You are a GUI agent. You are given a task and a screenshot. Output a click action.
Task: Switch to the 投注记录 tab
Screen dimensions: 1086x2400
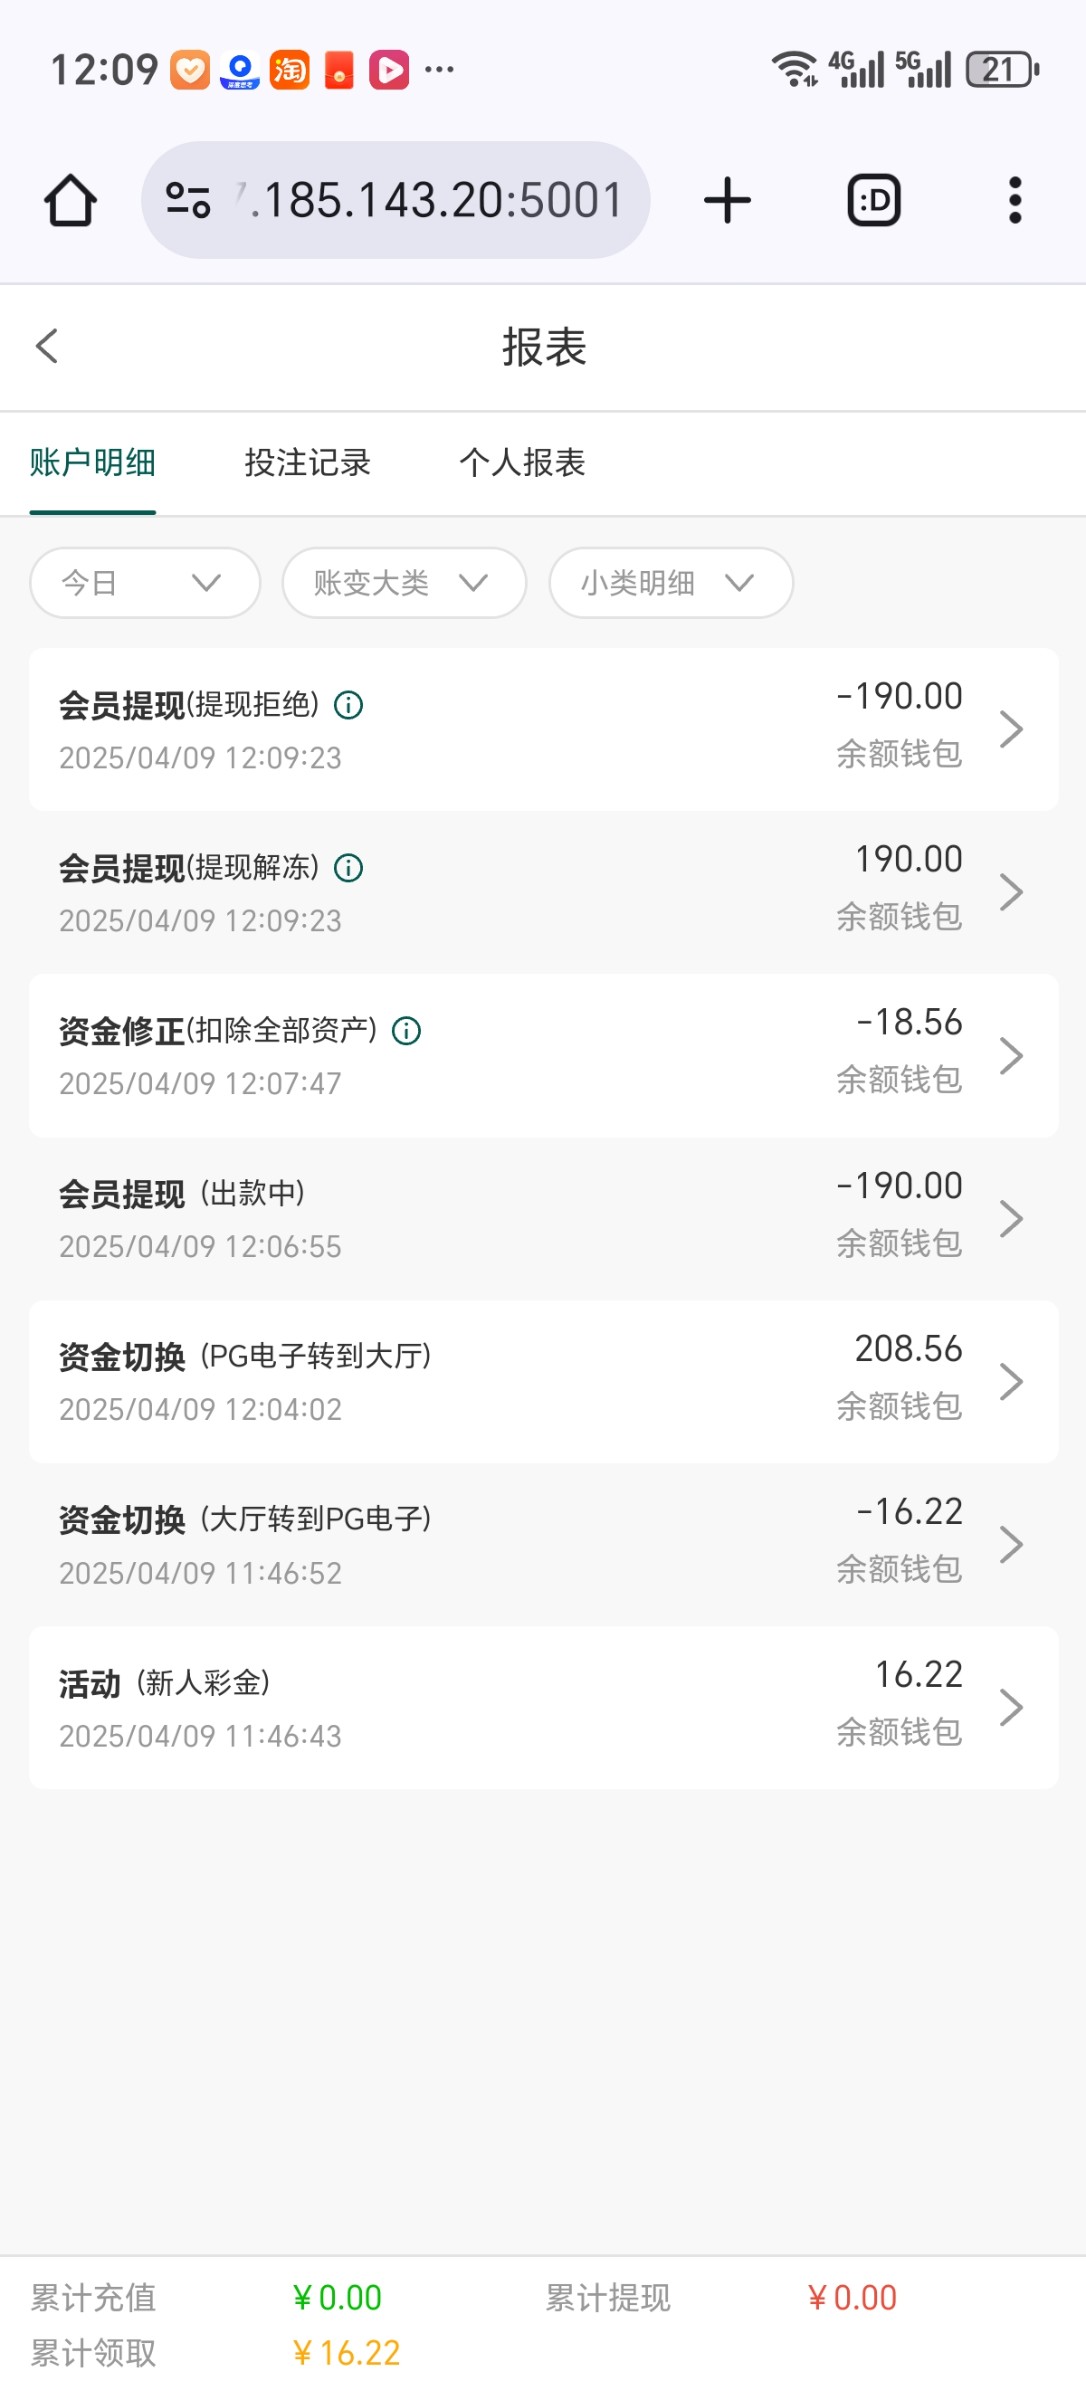[307, 463]
